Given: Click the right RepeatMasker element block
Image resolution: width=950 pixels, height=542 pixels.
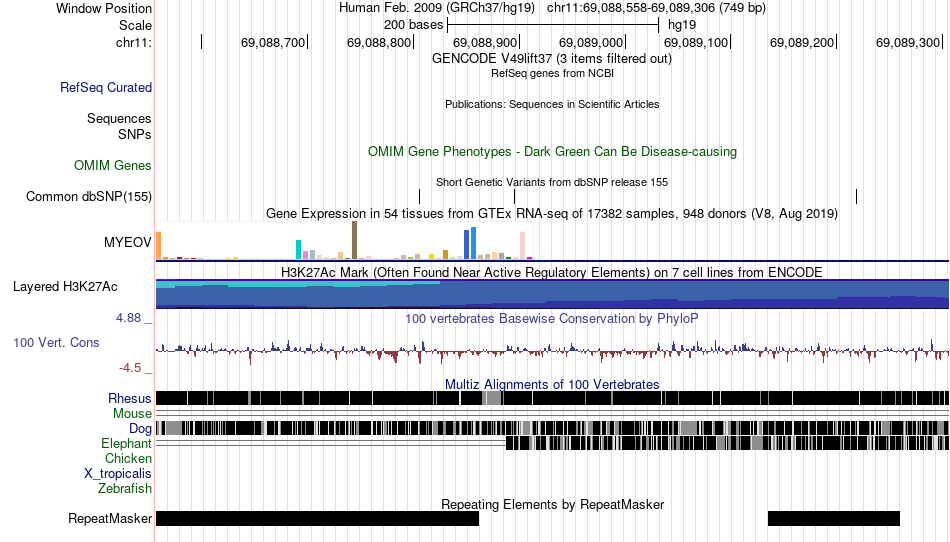Looking at the screenshot, I should pyautogui.click(x=834, y=518).
